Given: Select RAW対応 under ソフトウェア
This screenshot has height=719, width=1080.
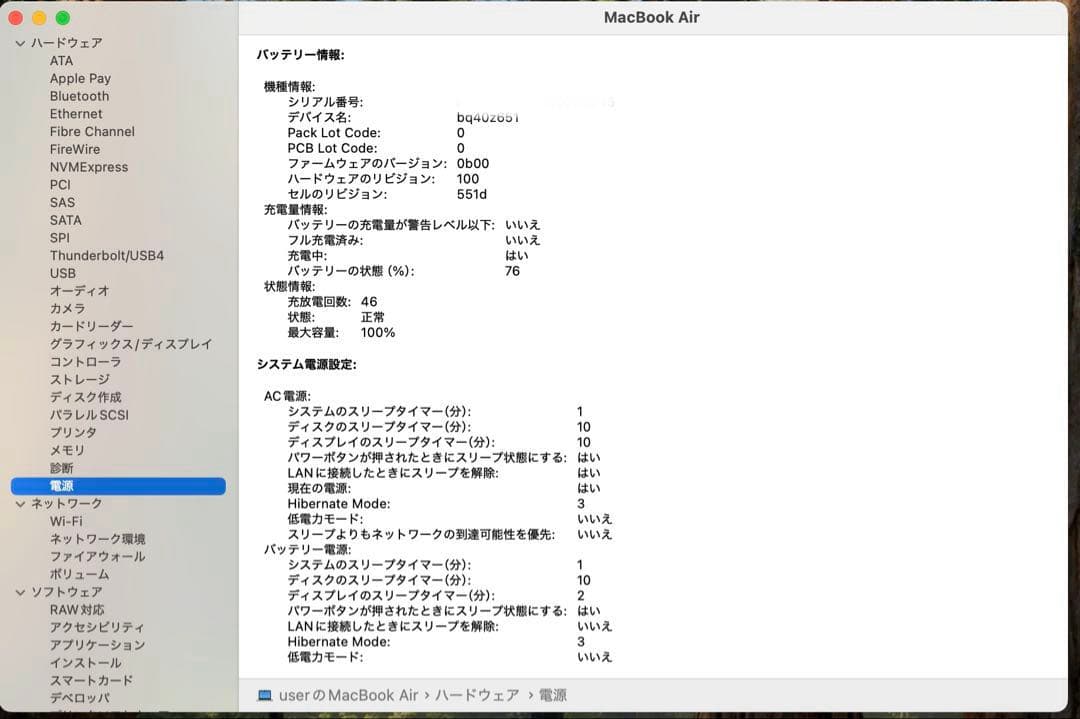Looking at the screenshot, I should pos(77,610).
